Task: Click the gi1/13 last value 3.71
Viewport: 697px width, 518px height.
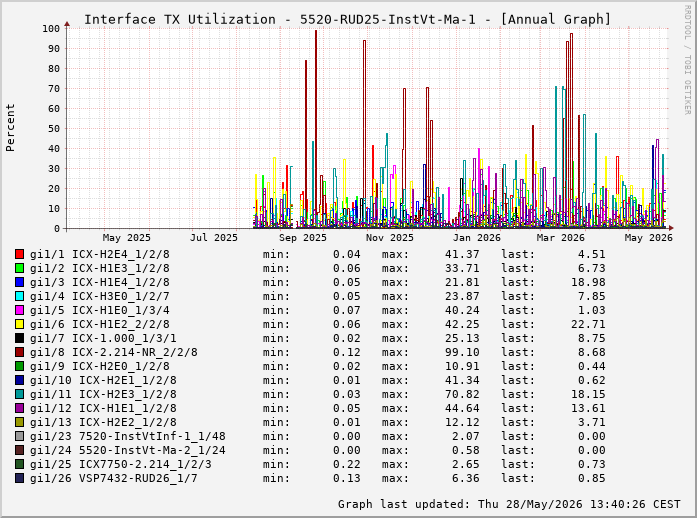Action: pyautogui.click(x=592, y=422)
